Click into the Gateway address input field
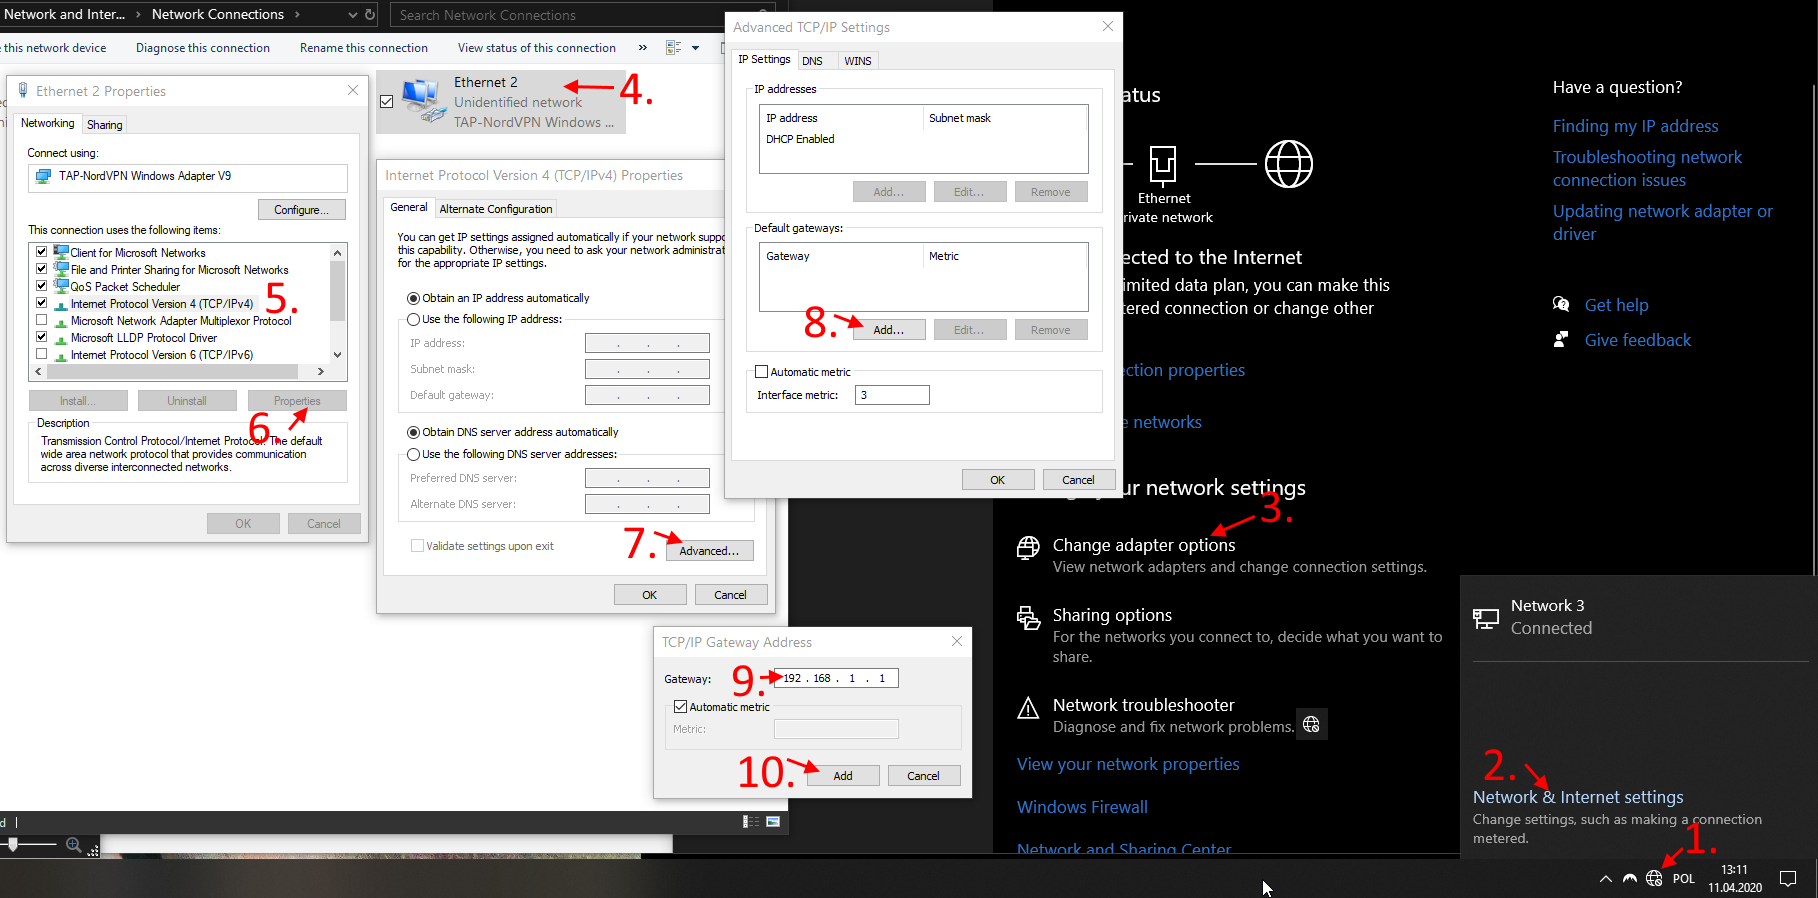 click(x=836, y=678)
